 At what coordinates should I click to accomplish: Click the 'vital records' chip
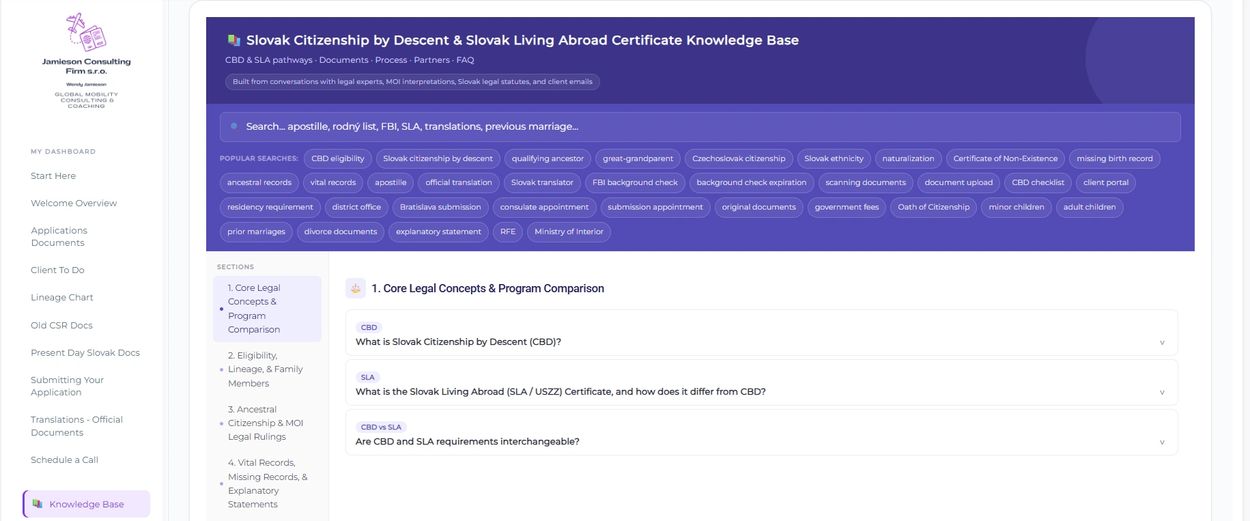pyautogui.click(x=333, y=182)
